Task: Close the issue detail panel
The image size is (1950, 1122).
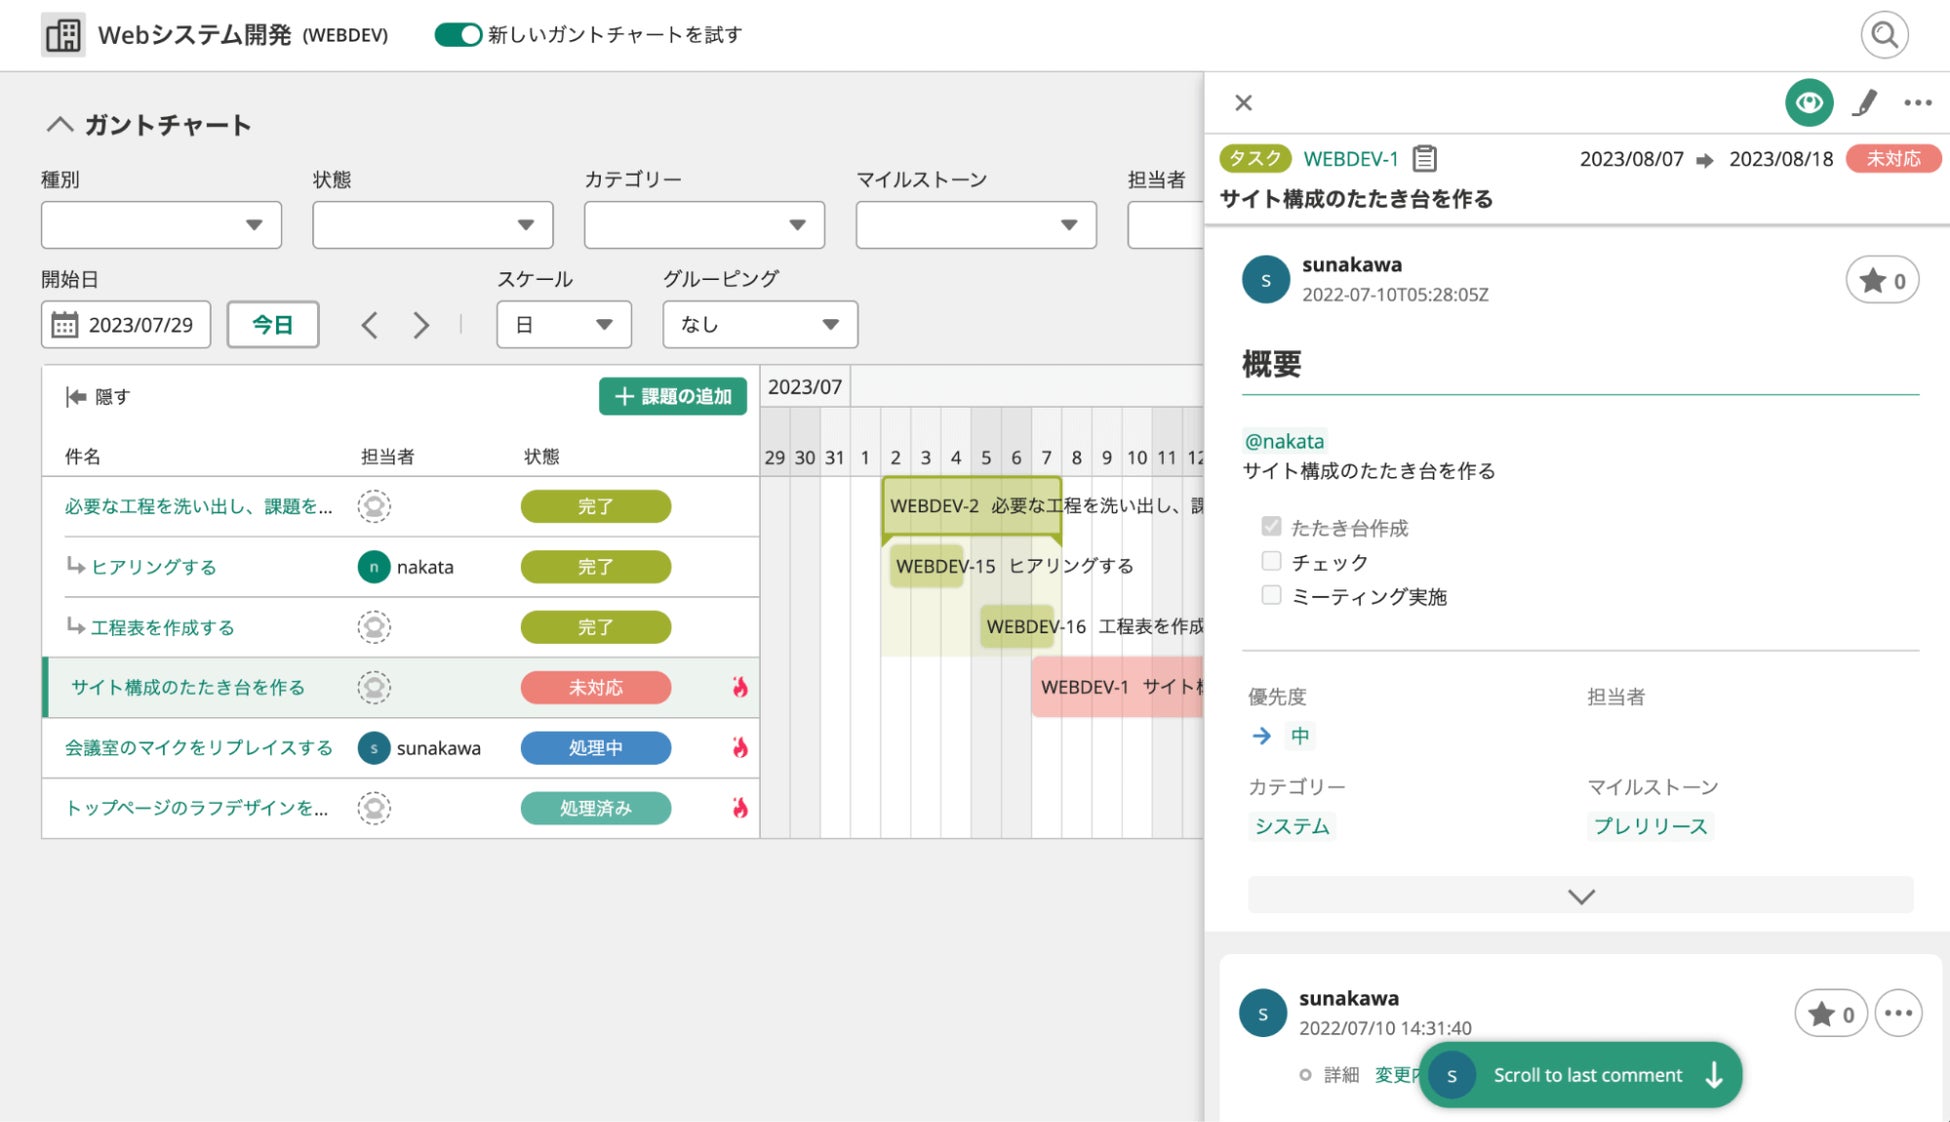Action: pos(1243,103)
